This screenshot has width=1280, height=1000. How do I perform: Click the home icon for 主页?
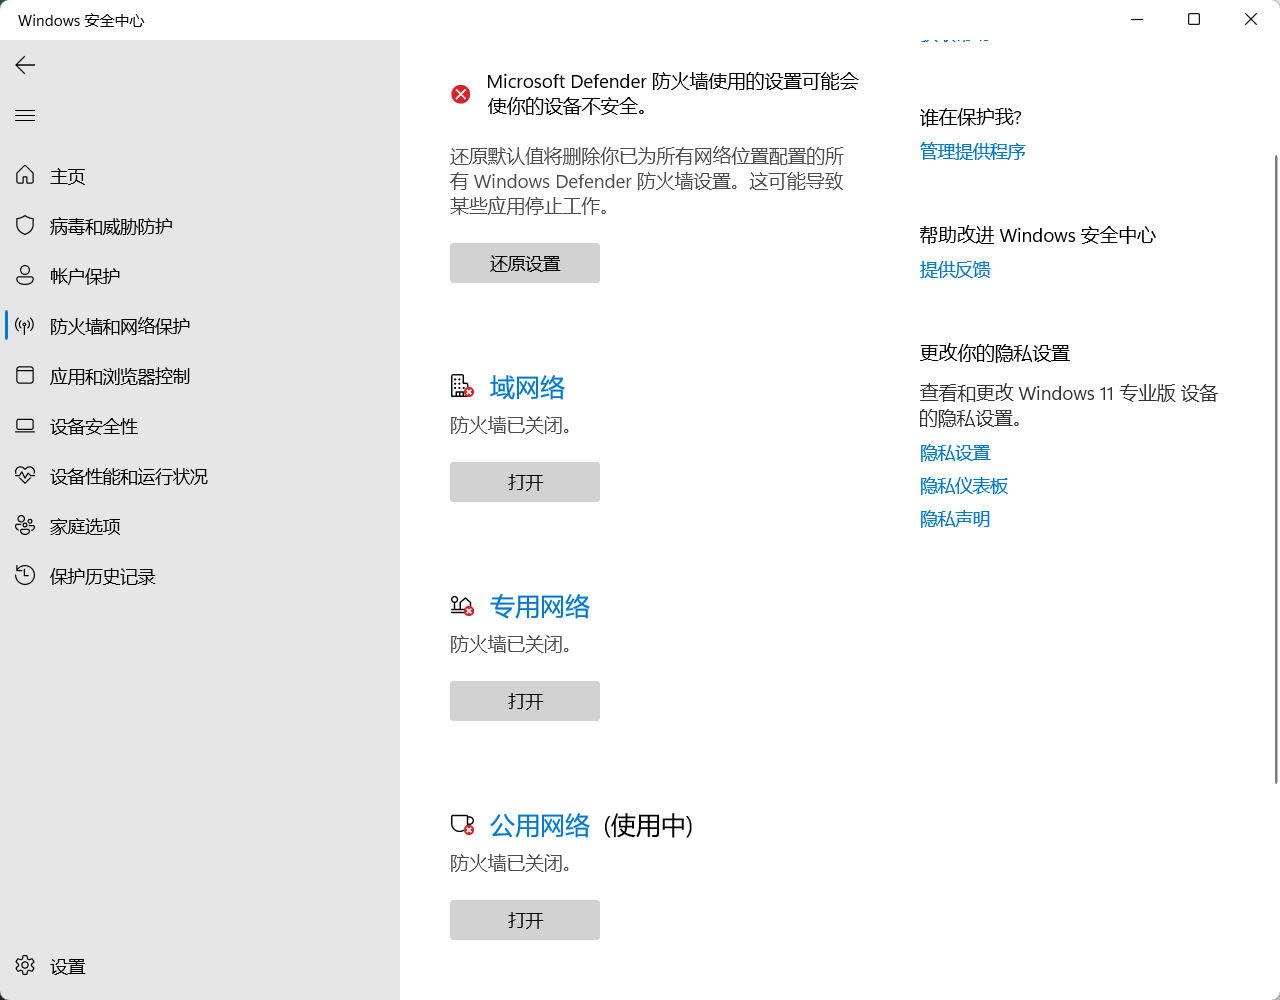26,176
